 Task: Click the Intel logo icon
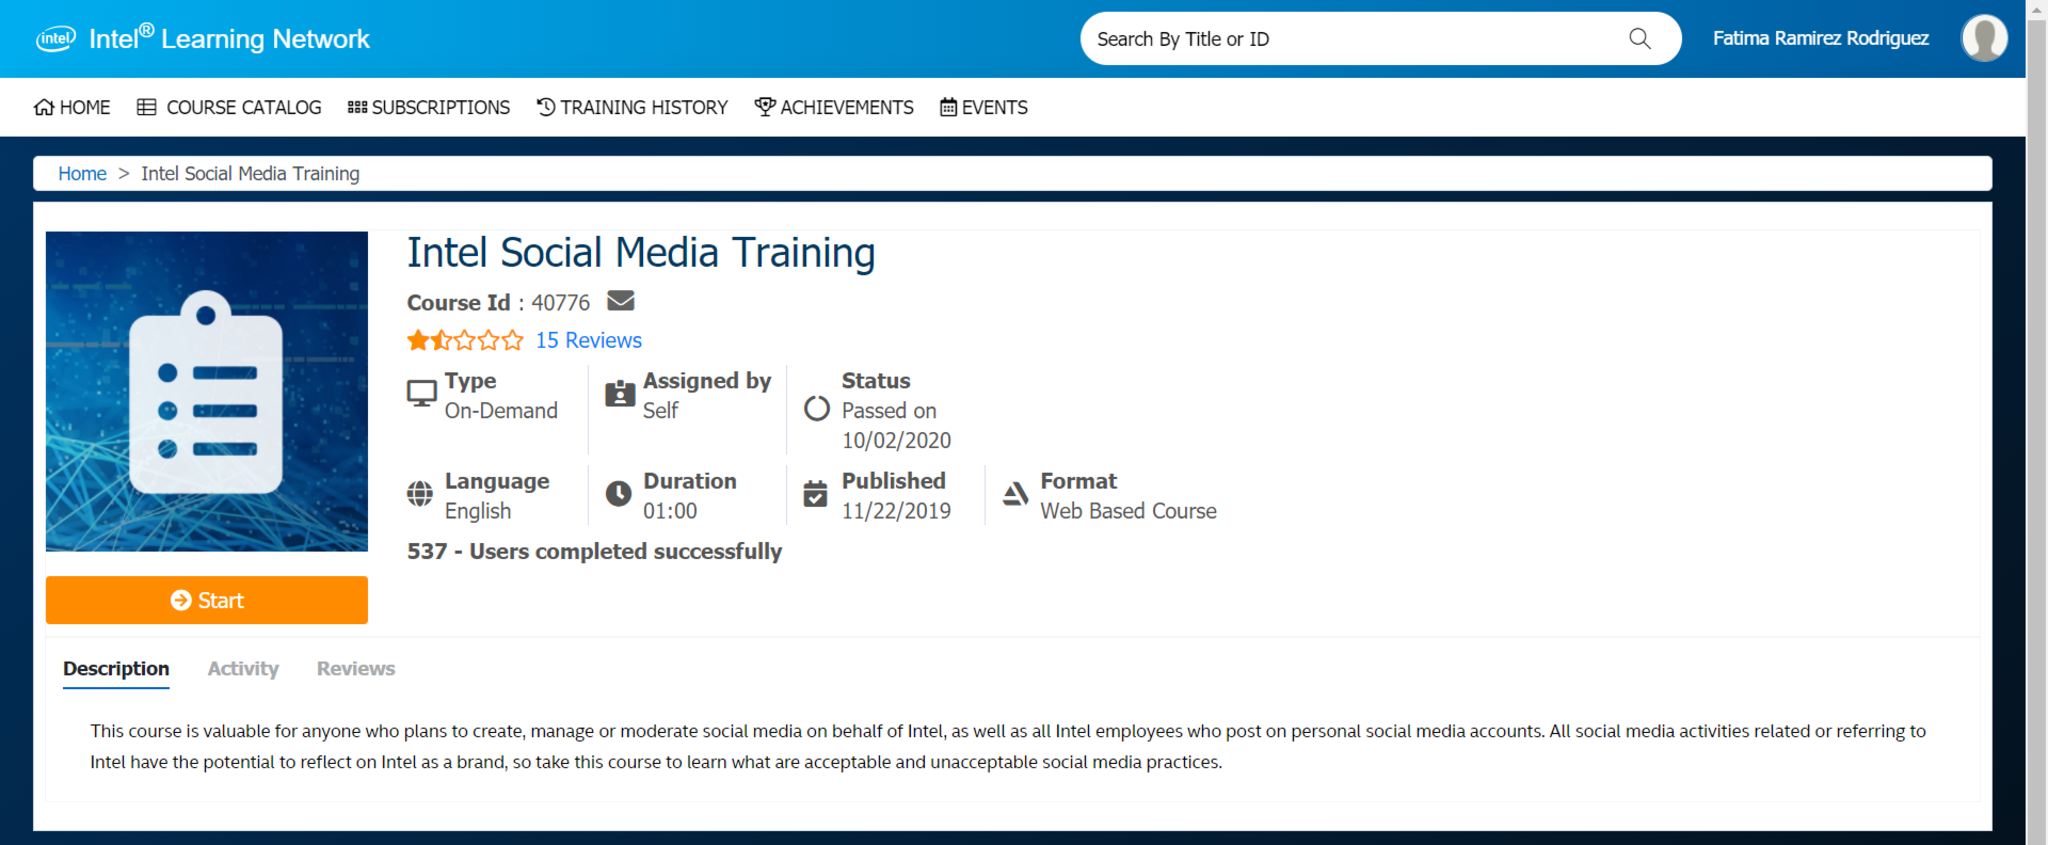point(56,39)
